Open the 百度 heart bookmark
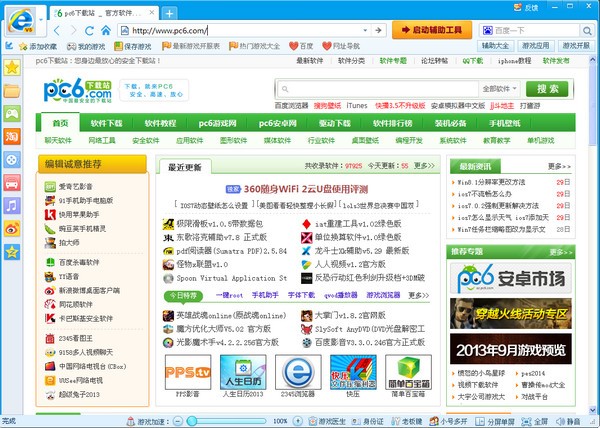 301,46
